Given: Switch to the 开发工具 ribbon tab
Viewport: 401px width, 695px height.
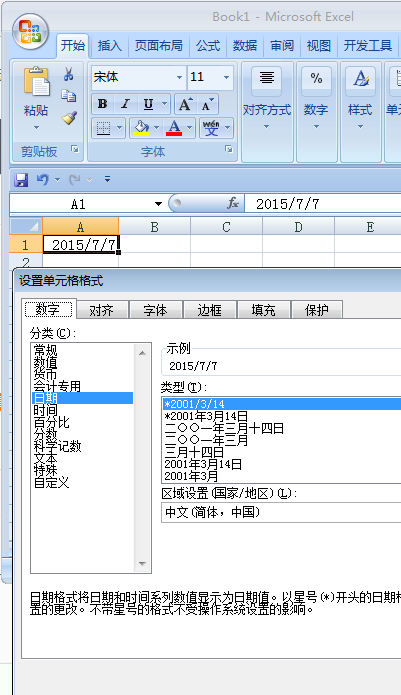Looking at the screenshot, I should pyautogui.click(x=368, y=45).
